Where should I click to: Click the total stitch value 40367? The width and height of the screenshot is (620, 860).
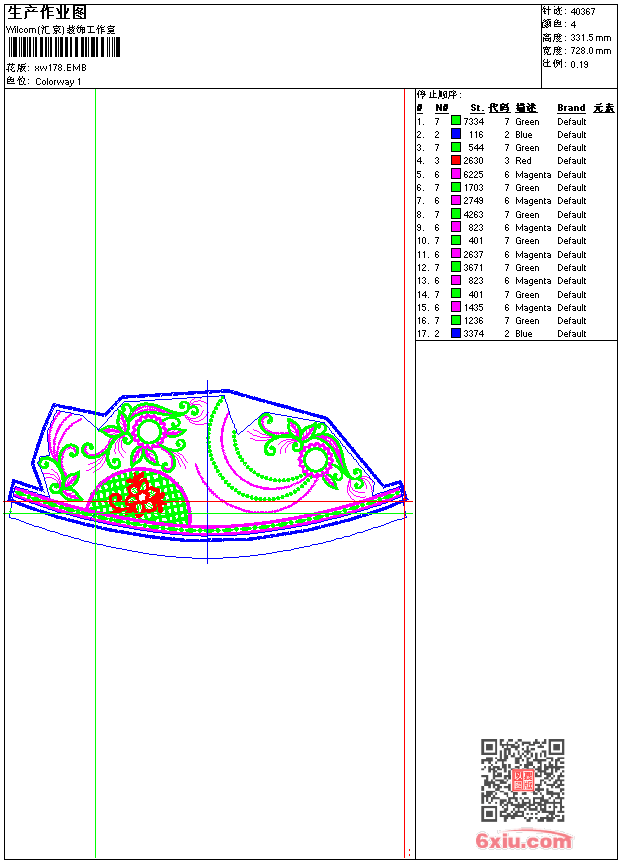click(583, 12)
